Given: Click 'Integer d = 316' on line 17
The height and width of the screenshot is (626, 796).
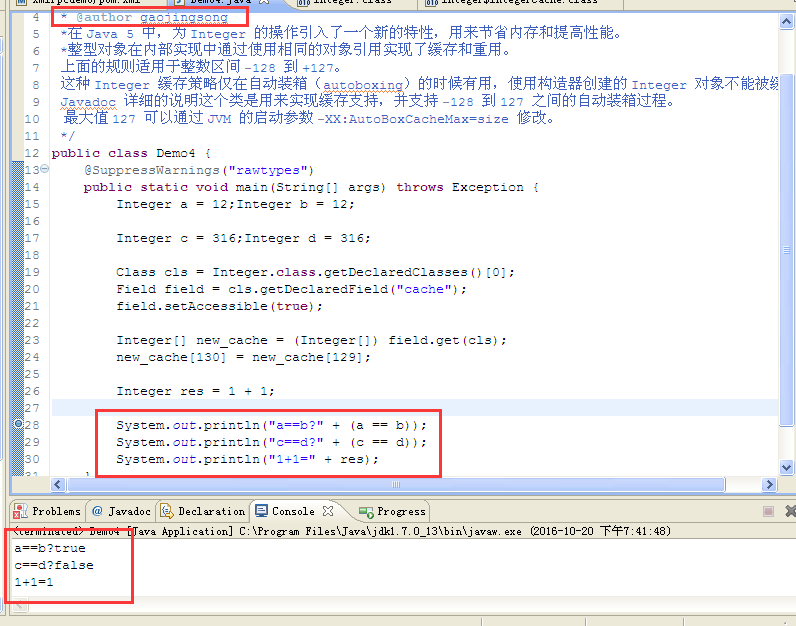Looking at the screenshot, I should (x=304, y=238).
